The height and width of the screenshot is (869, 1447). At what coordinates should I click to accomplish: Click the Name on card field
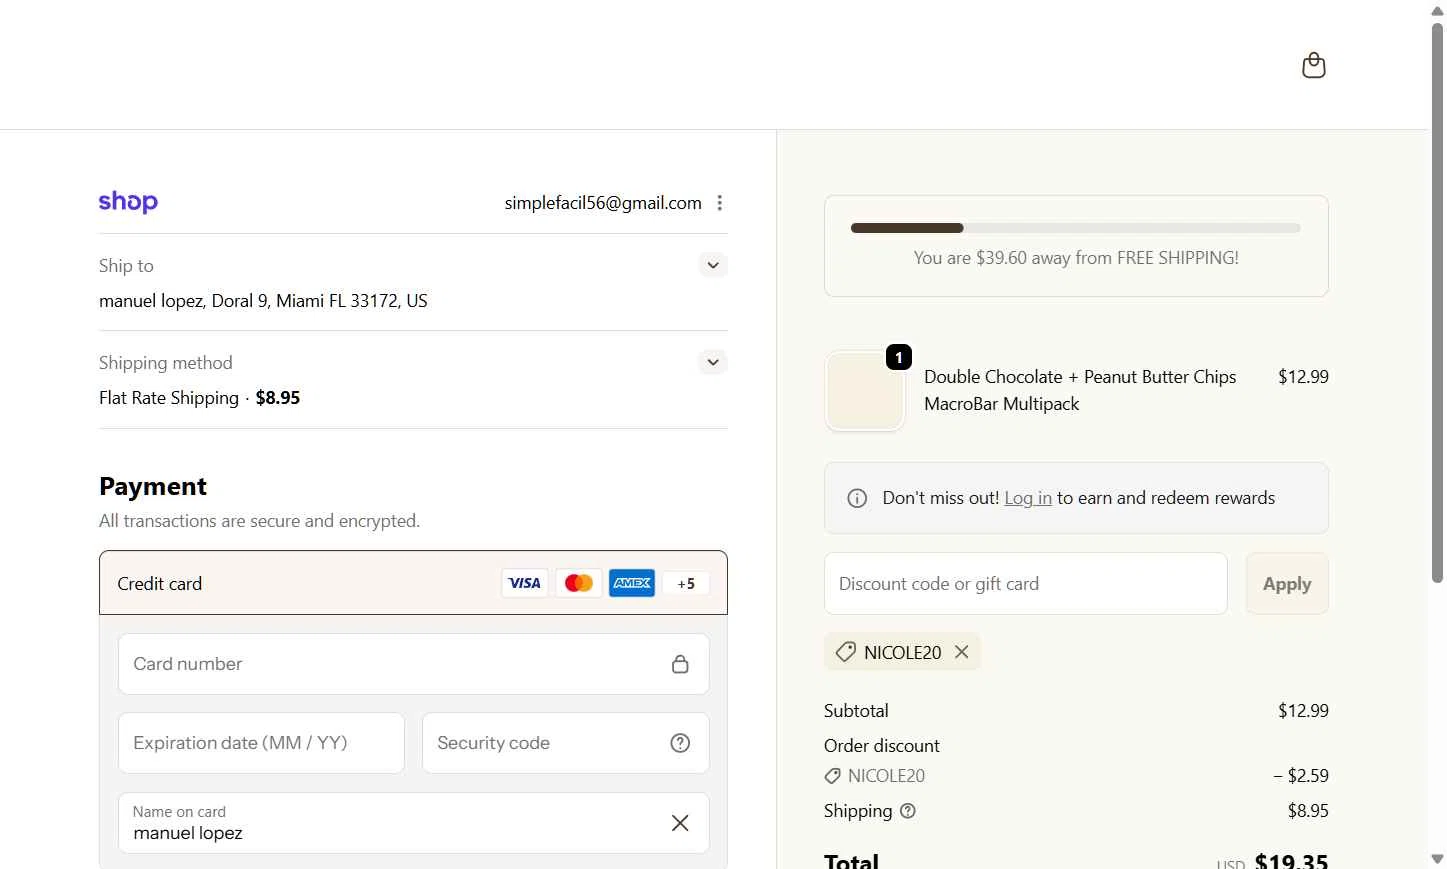click(x=413, y=823)
